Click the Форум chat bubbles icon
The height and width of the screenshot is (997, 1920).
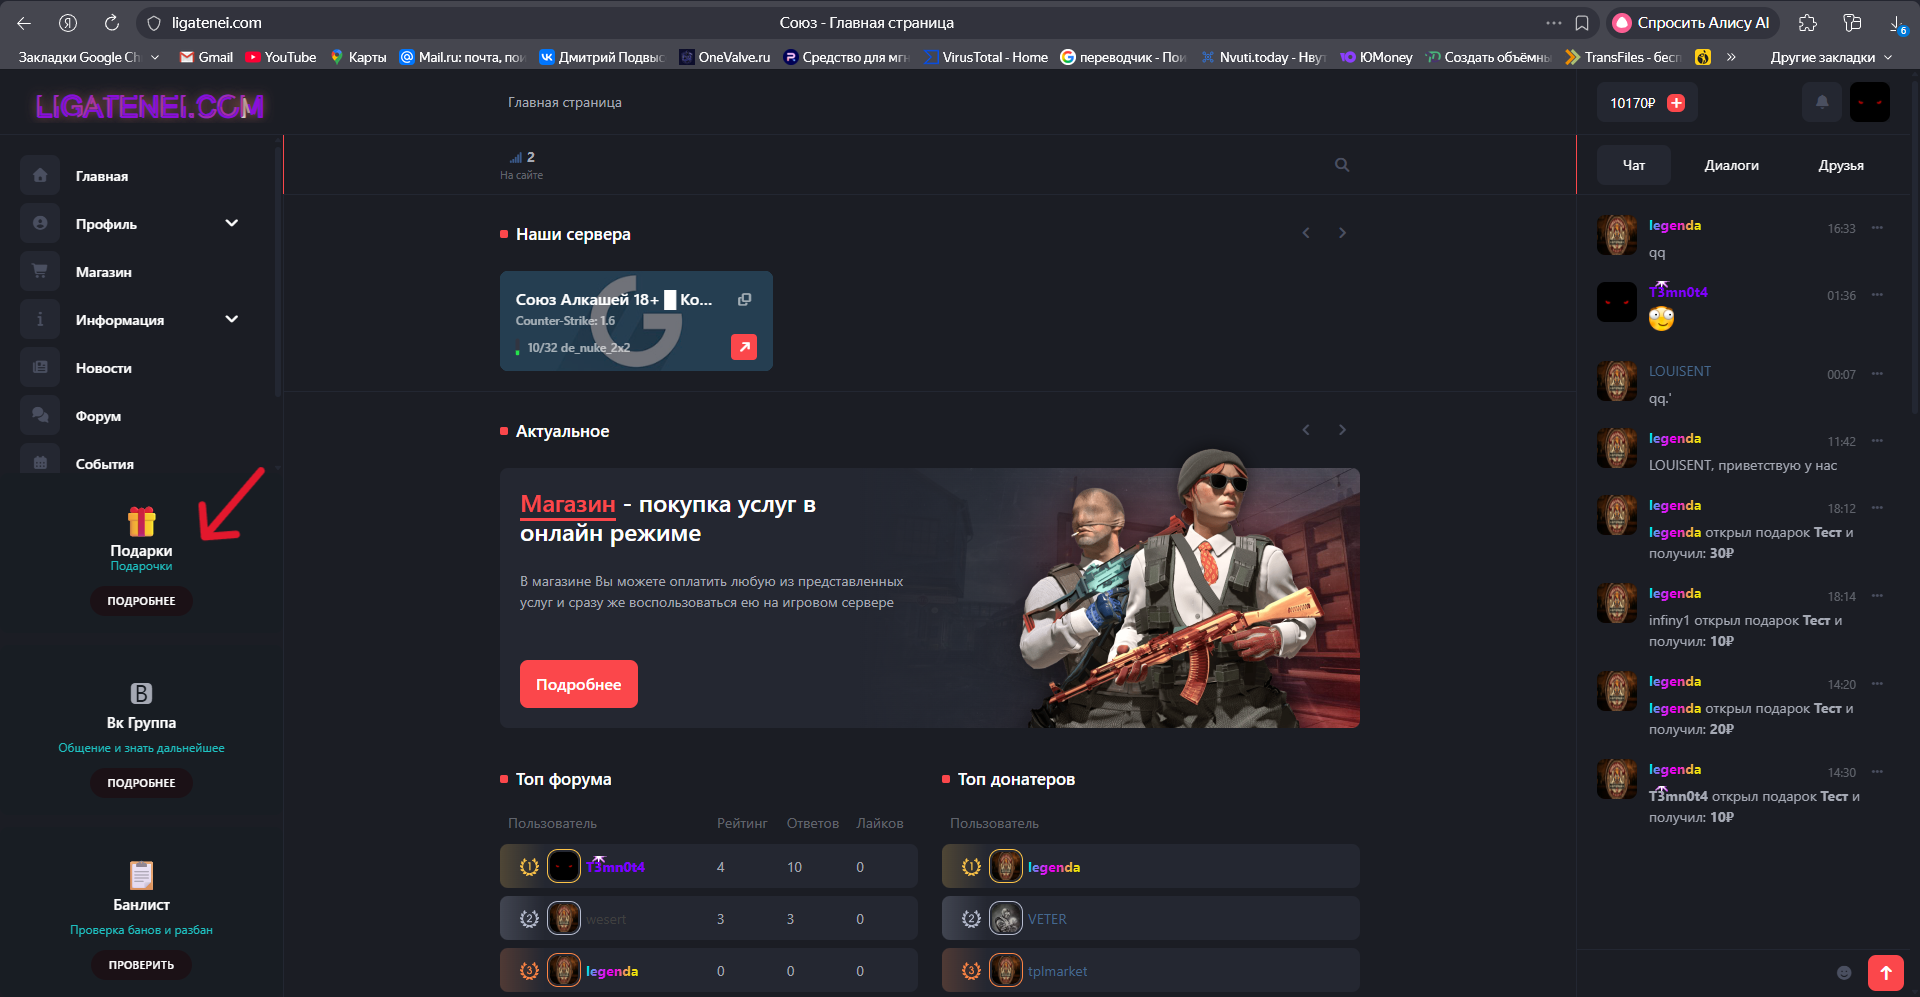pos(40,416)
